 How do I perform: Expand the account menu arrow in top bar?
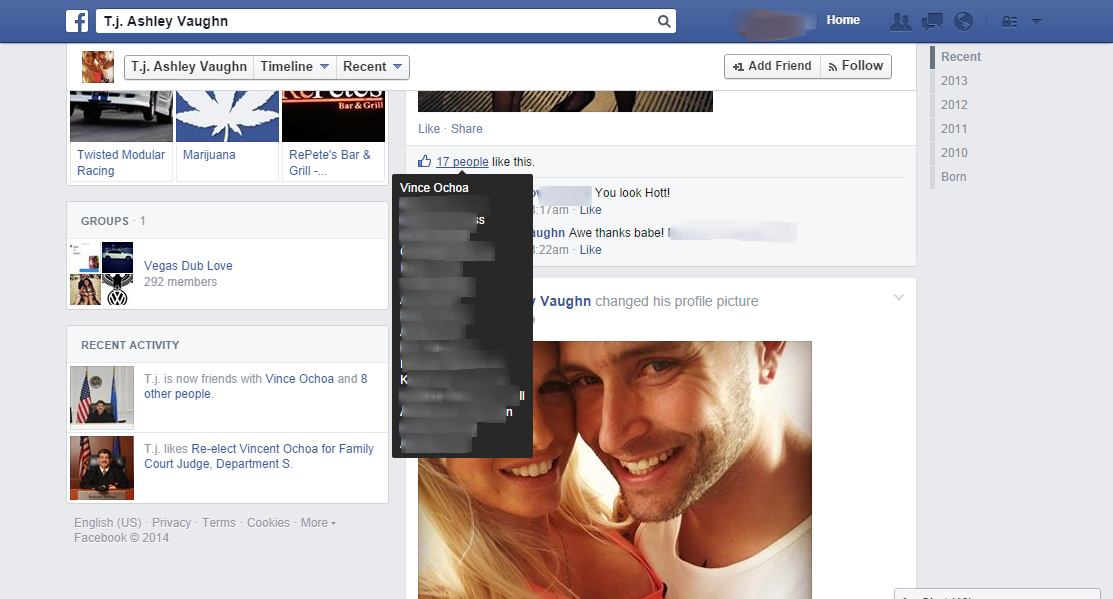pyautogui.click(x=1036, y=21)
